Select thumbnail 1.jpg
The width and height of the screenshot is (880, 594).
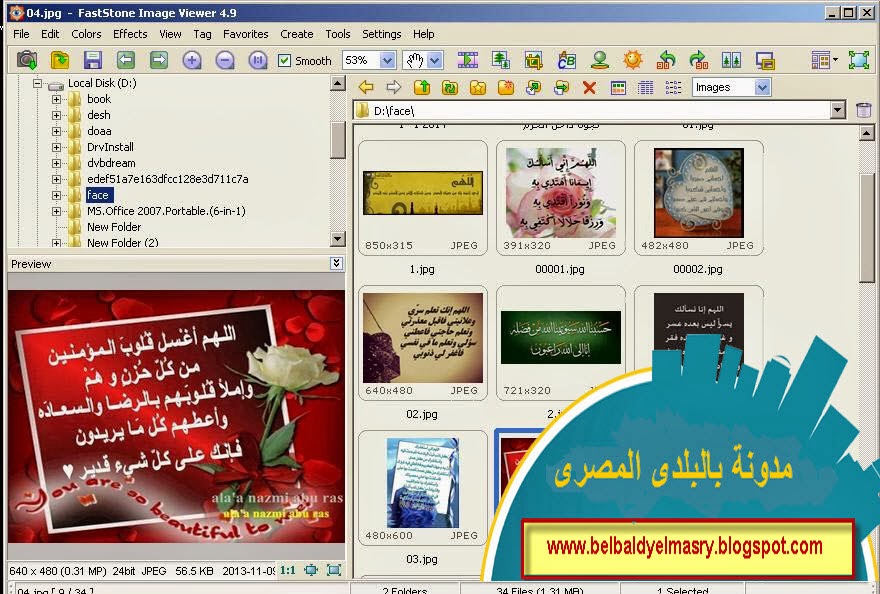423,198
